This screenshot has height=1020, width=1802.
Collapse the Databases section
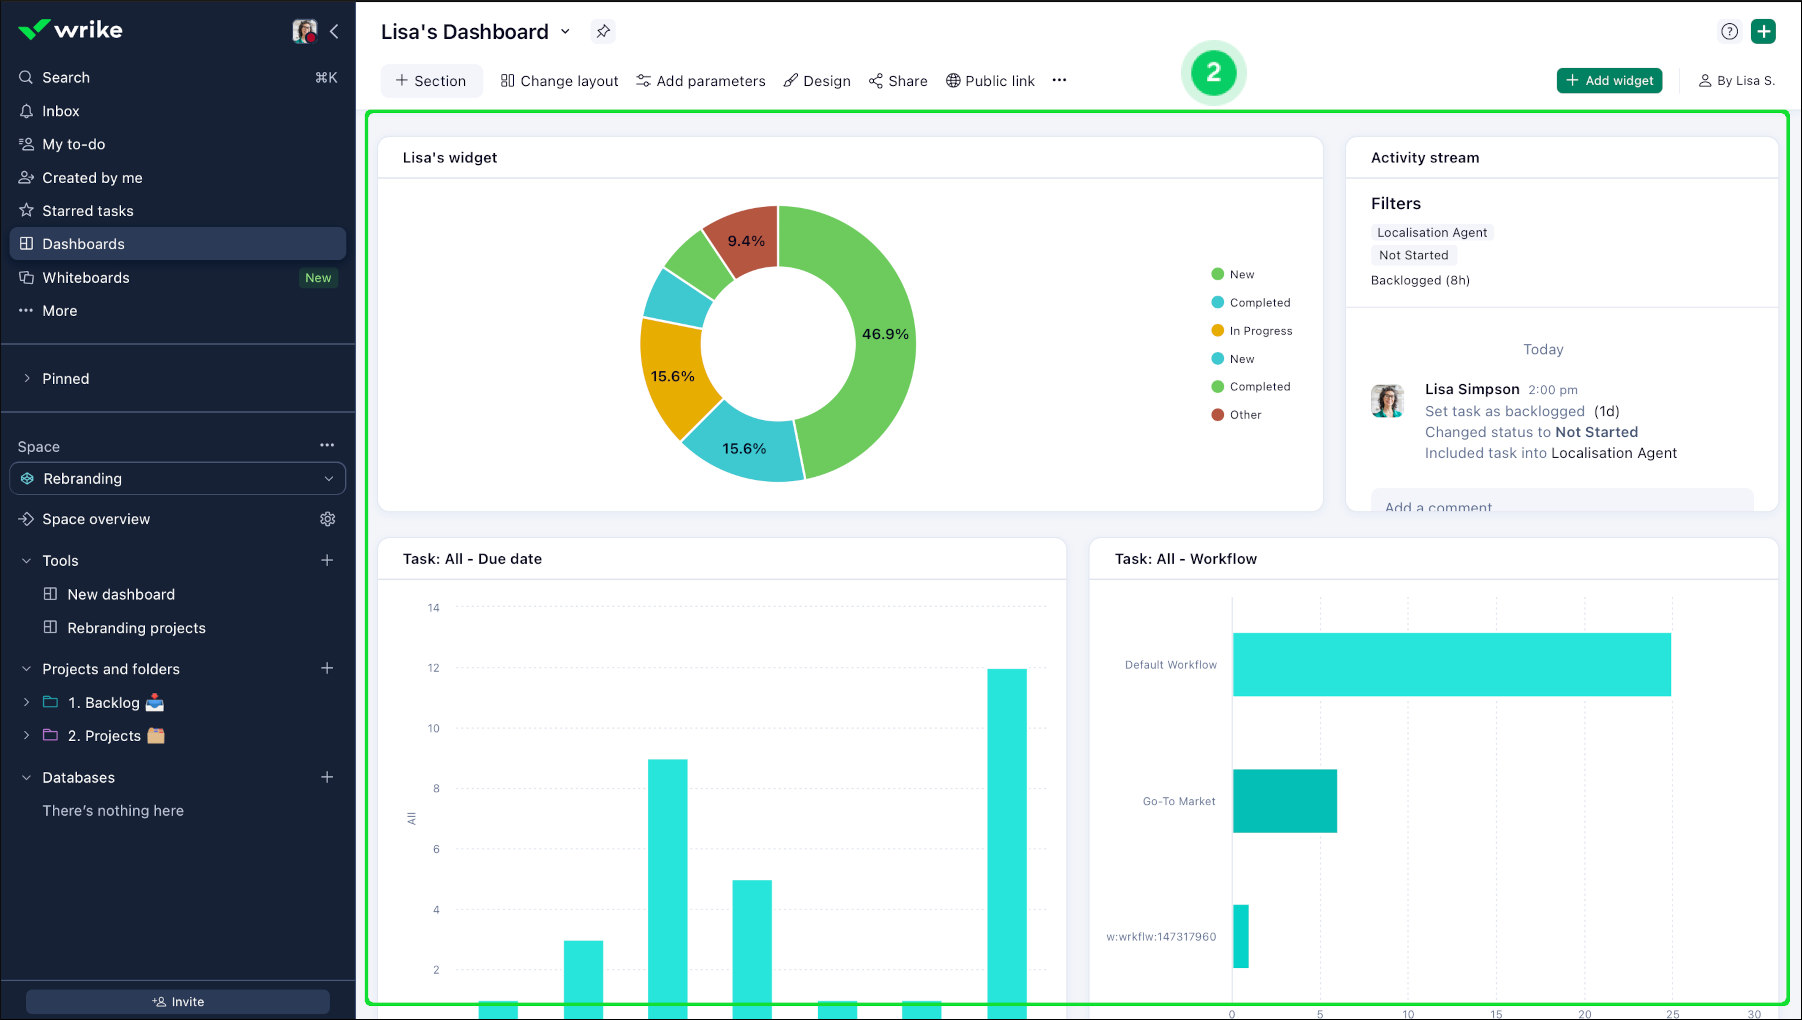[27, 778]
